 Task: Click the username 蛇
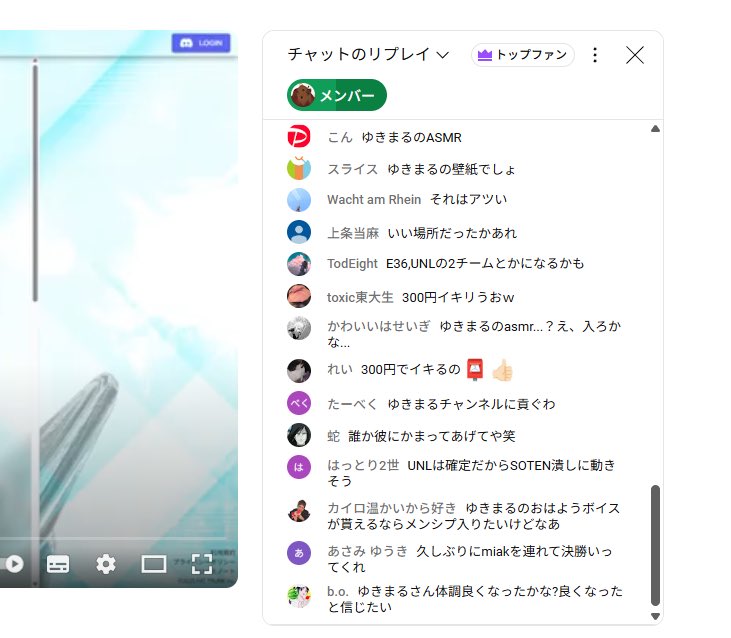pyautogui.click(x=333, y=436)
